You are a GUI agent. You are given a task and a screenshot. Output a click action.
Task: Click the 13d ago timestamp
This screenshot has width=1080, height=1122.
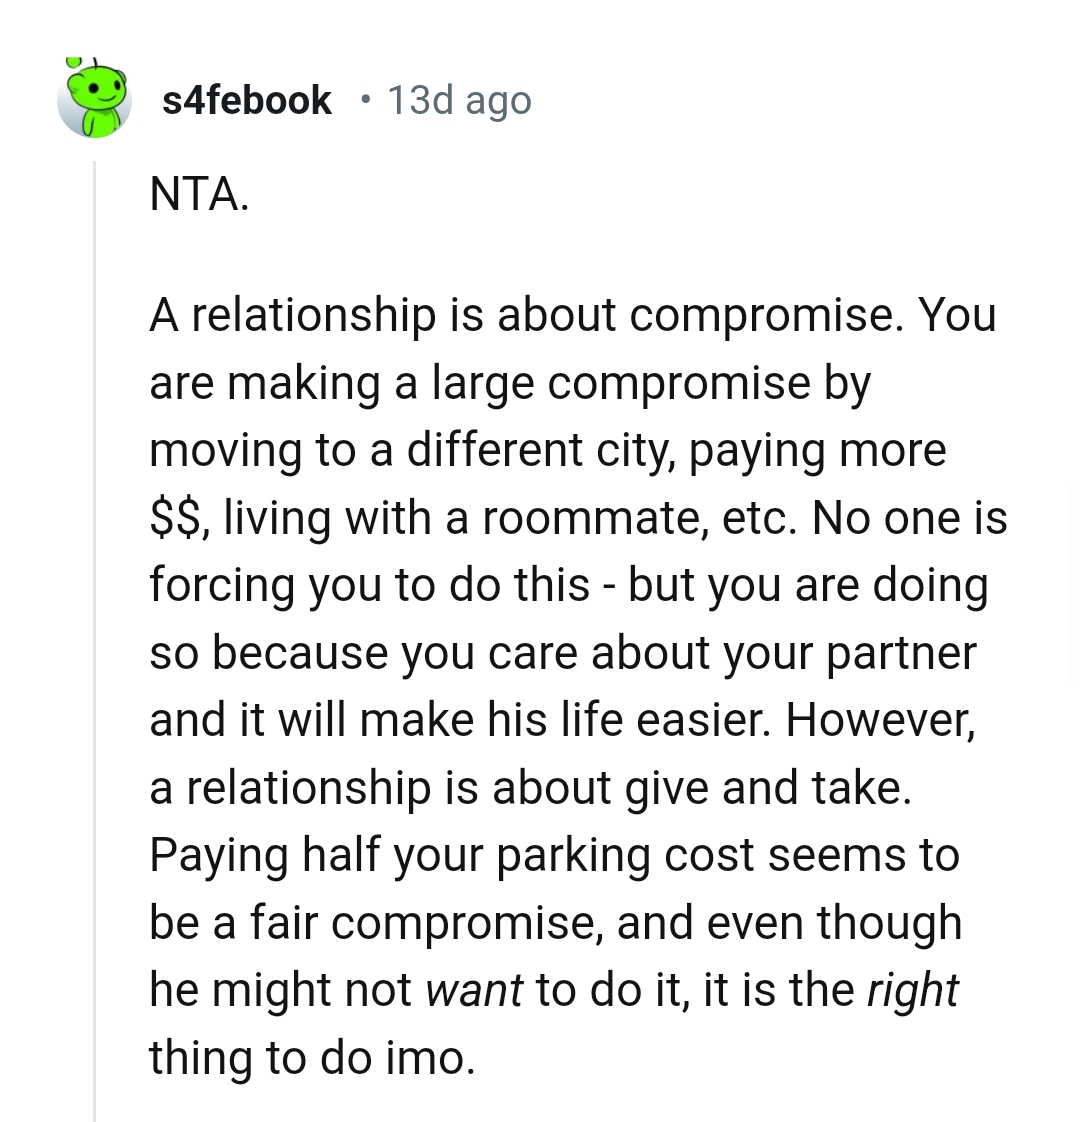(x=459, y=100)
